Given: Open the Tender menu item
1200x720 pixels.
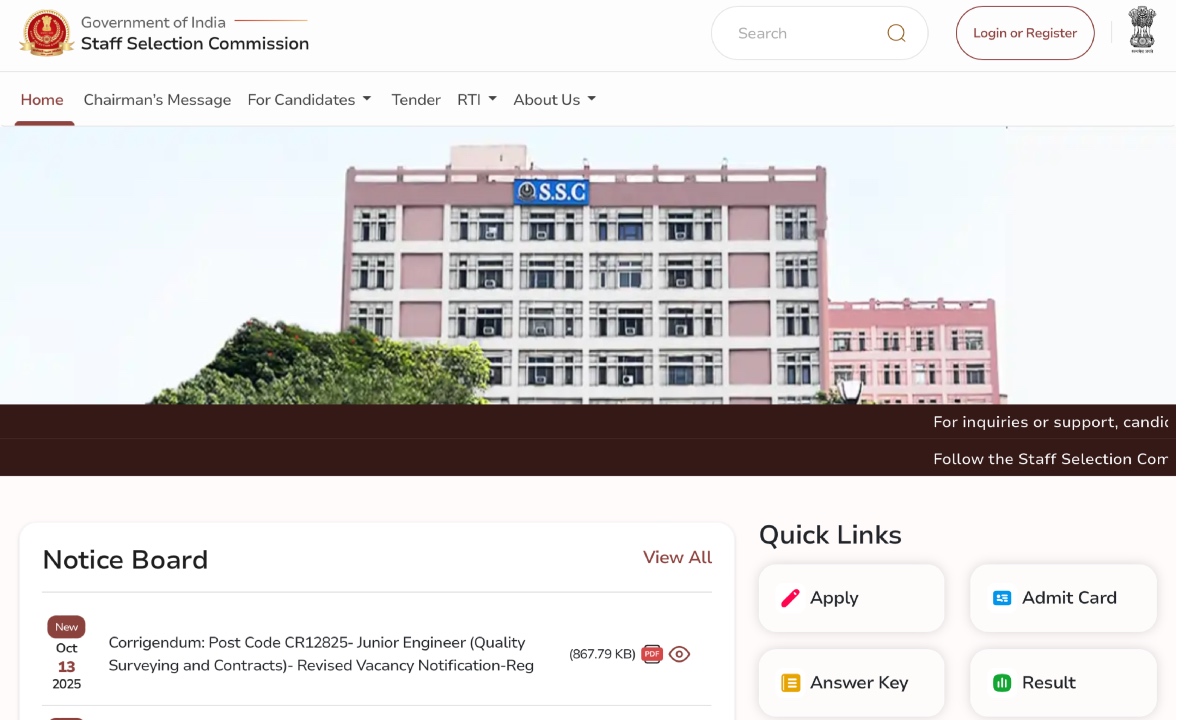Looking at the screenshot, I should coord(416,100).
